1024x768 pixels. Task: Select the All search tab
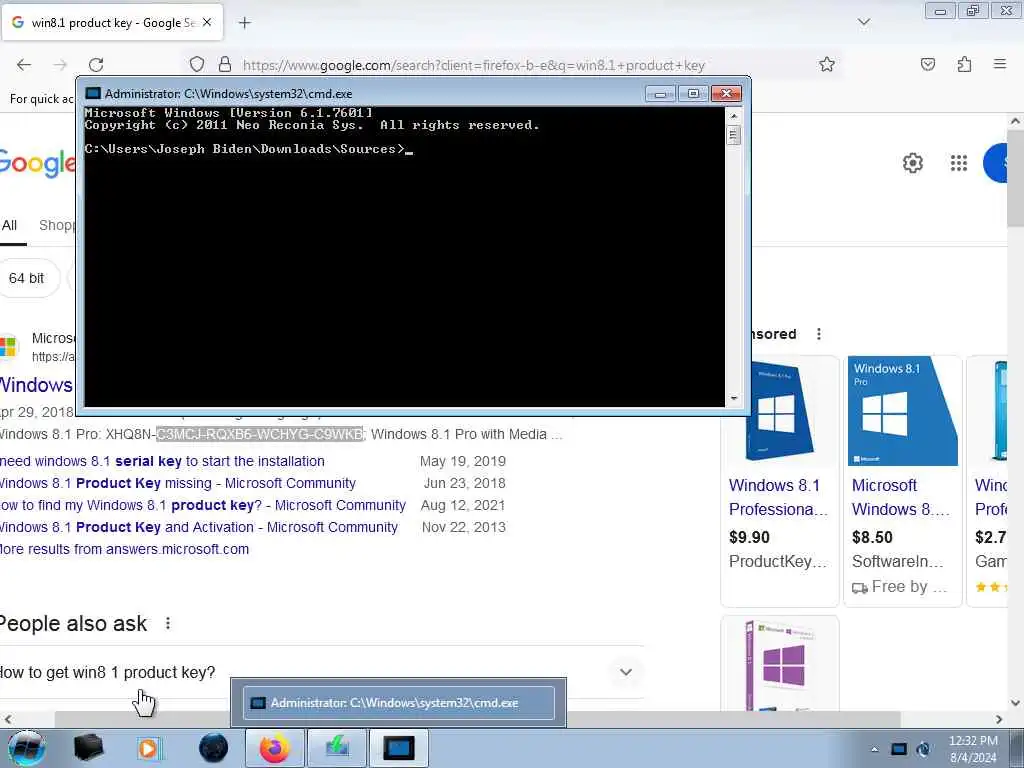[x=9, y=226]
